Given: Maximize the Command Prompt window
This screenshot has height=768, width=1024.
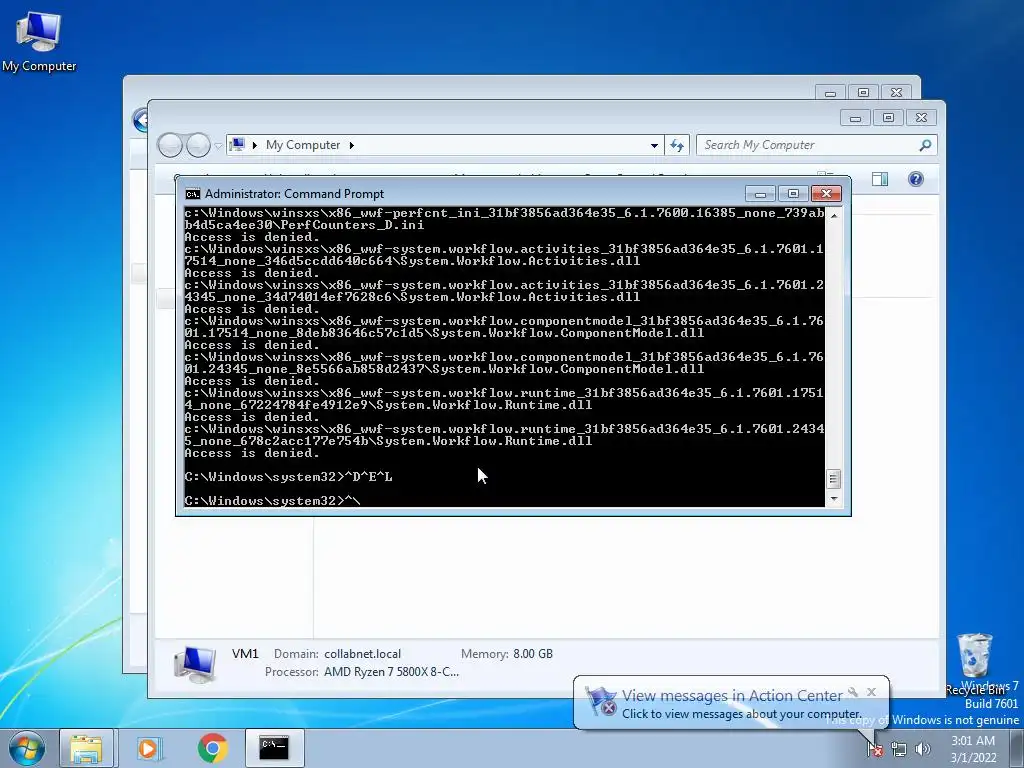Looking at the screenshot, I should click(793, 193).
